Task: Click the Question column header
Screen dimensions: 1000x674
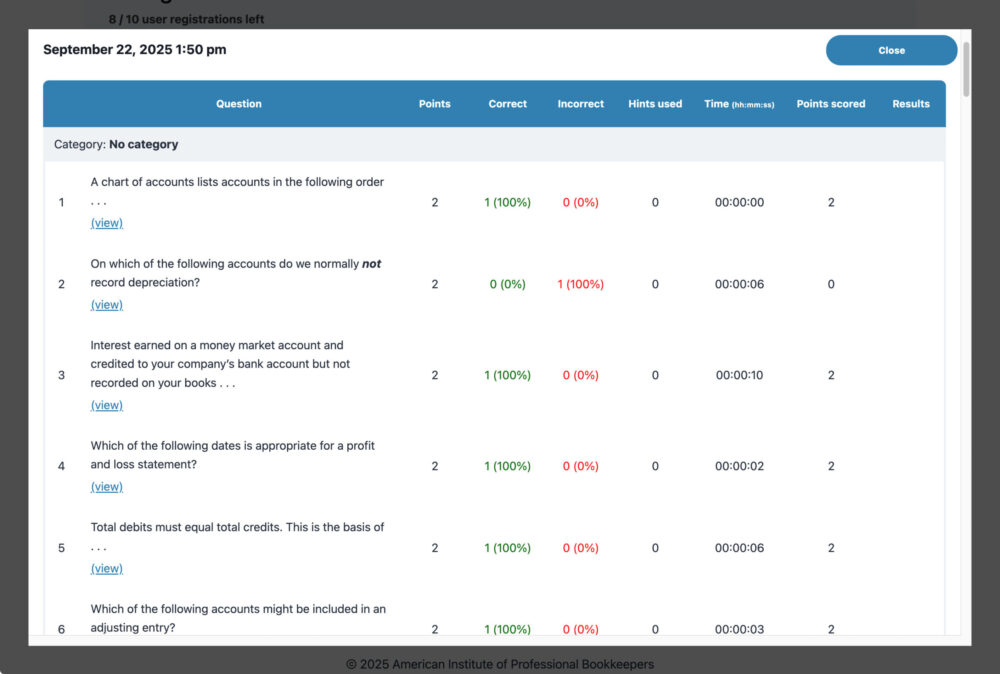Action: pyautogui.click(x=239, y=104)
